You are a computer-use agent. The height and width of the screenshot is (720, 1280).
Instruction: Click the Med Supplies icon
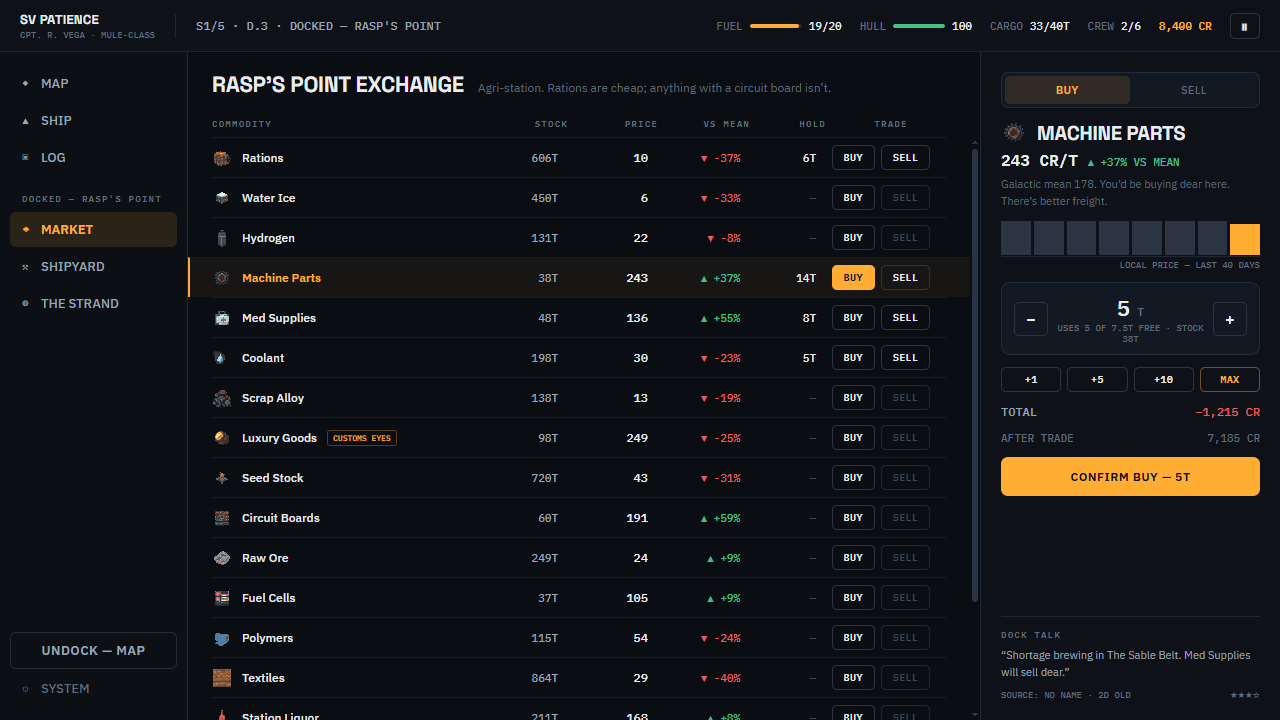point(222,318)
